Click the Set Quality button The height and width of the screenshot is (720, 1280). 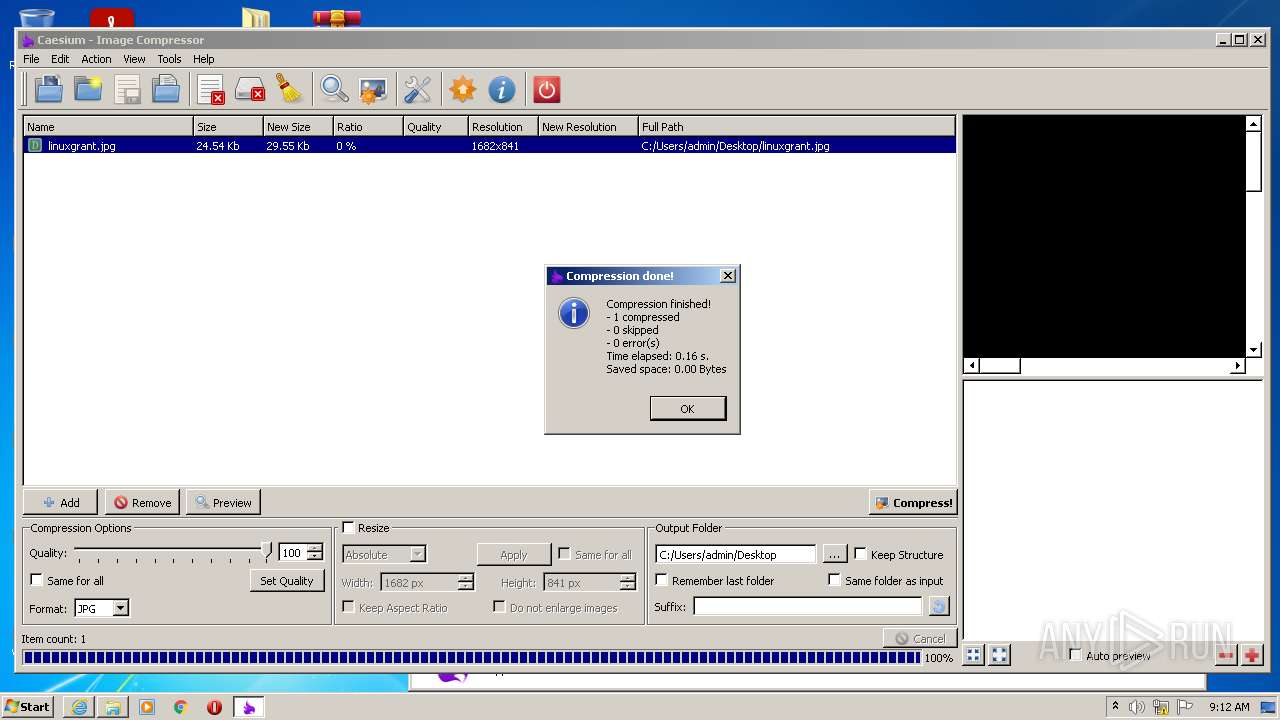coord(287,580)
